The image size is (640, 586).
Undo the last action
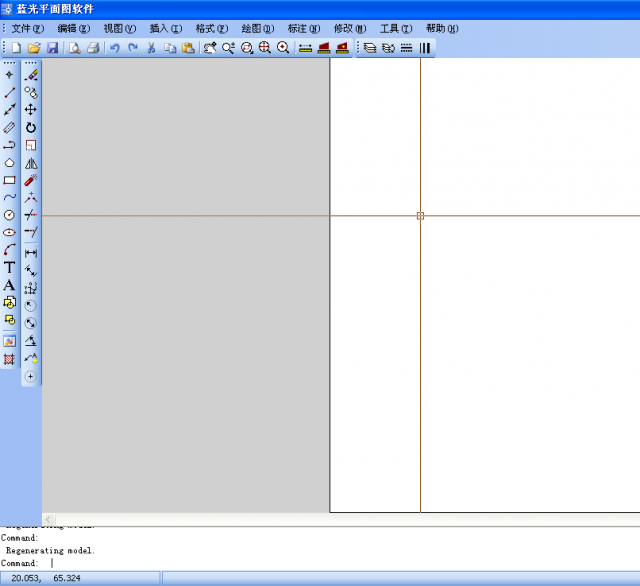[114, 47]
